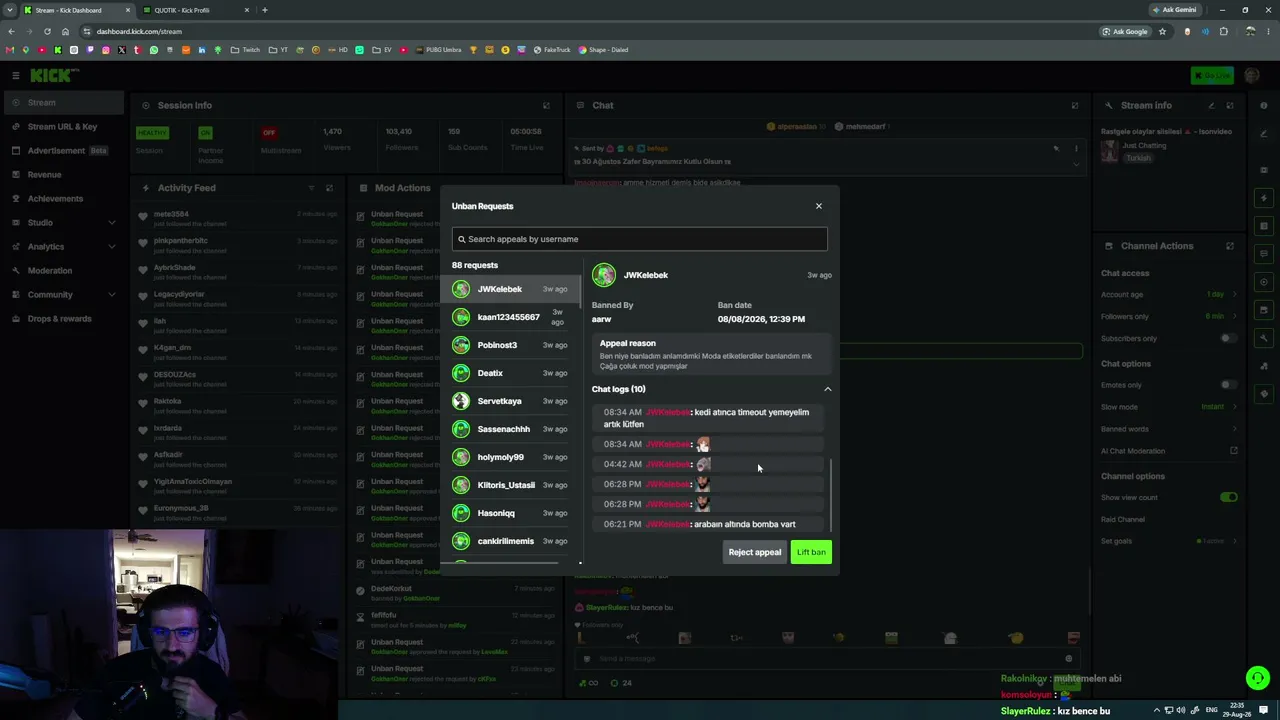Click the Ask Gemini button

[x=1174, y=10]
